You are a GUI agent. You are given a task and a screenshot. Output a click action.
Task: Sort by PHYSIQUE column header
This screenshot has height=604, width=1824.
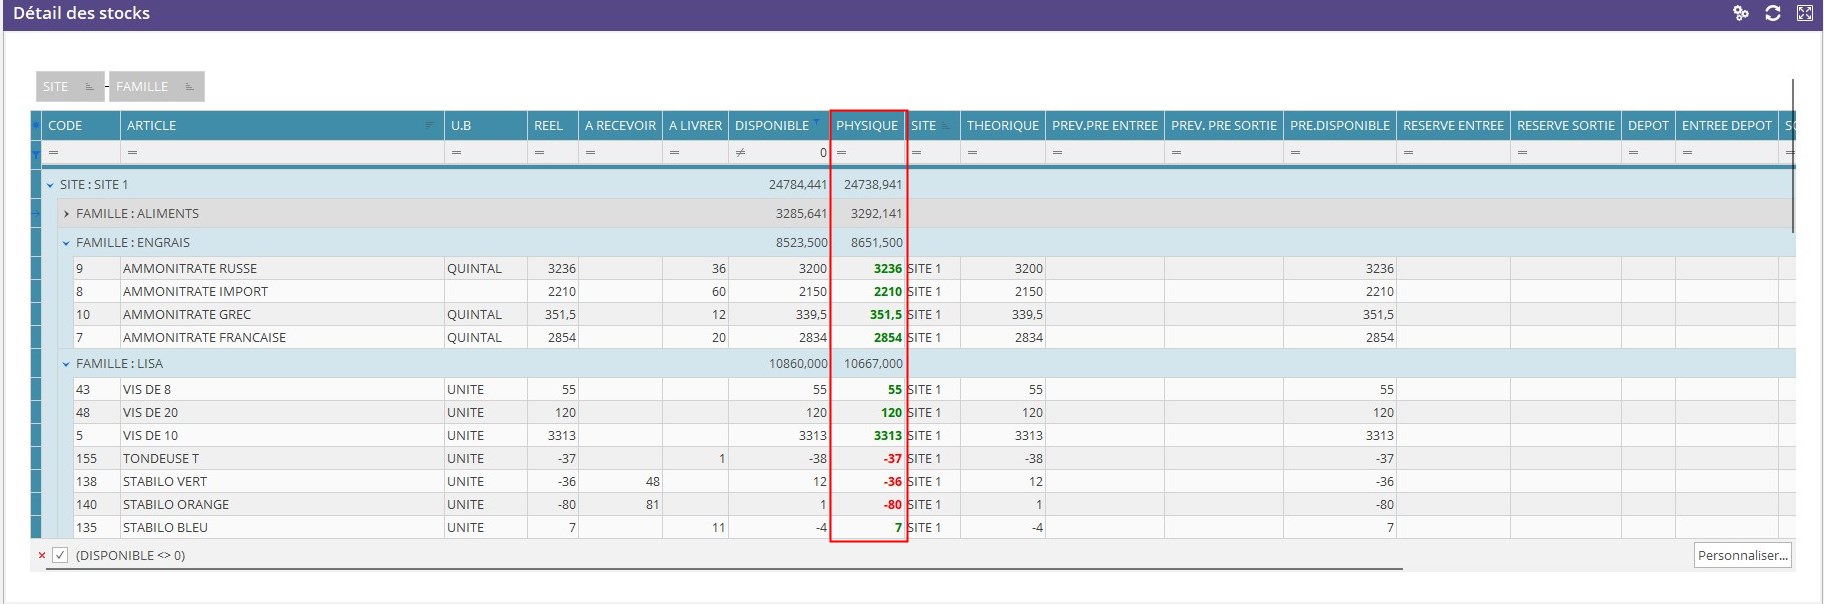(867, 125)
